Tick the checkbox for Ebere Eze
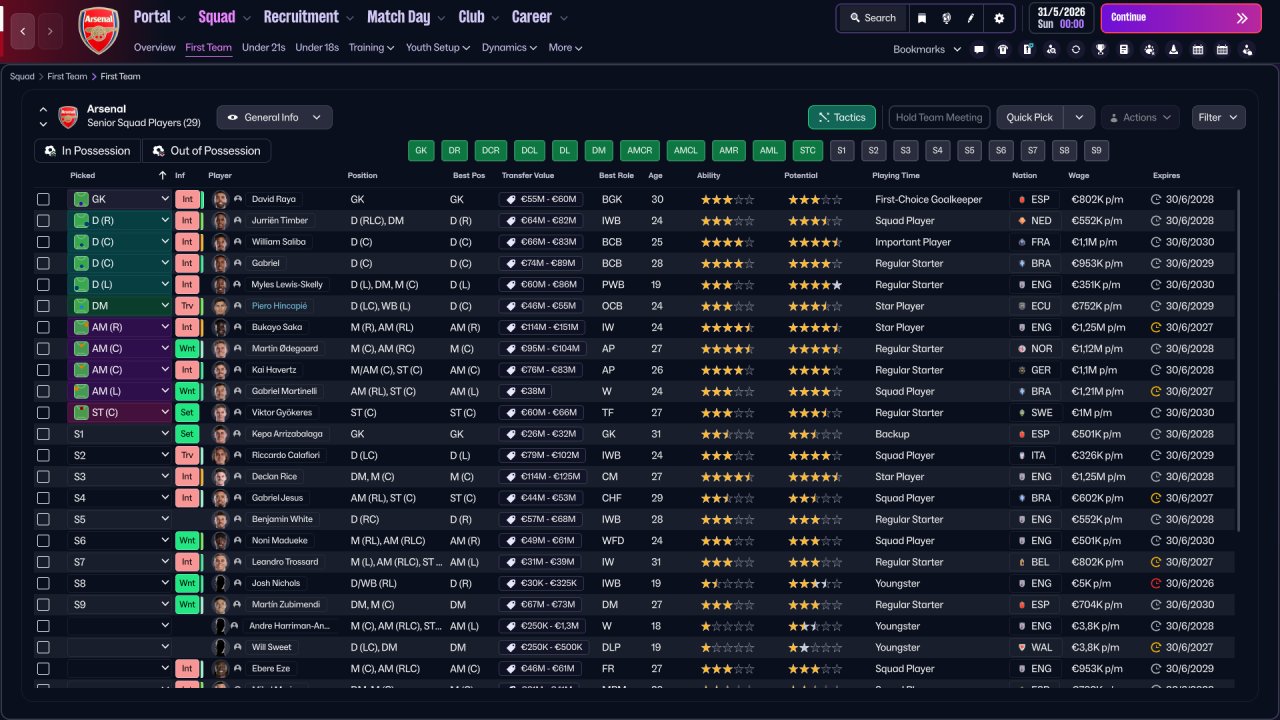1280x720 pixels. pos(43,668)
